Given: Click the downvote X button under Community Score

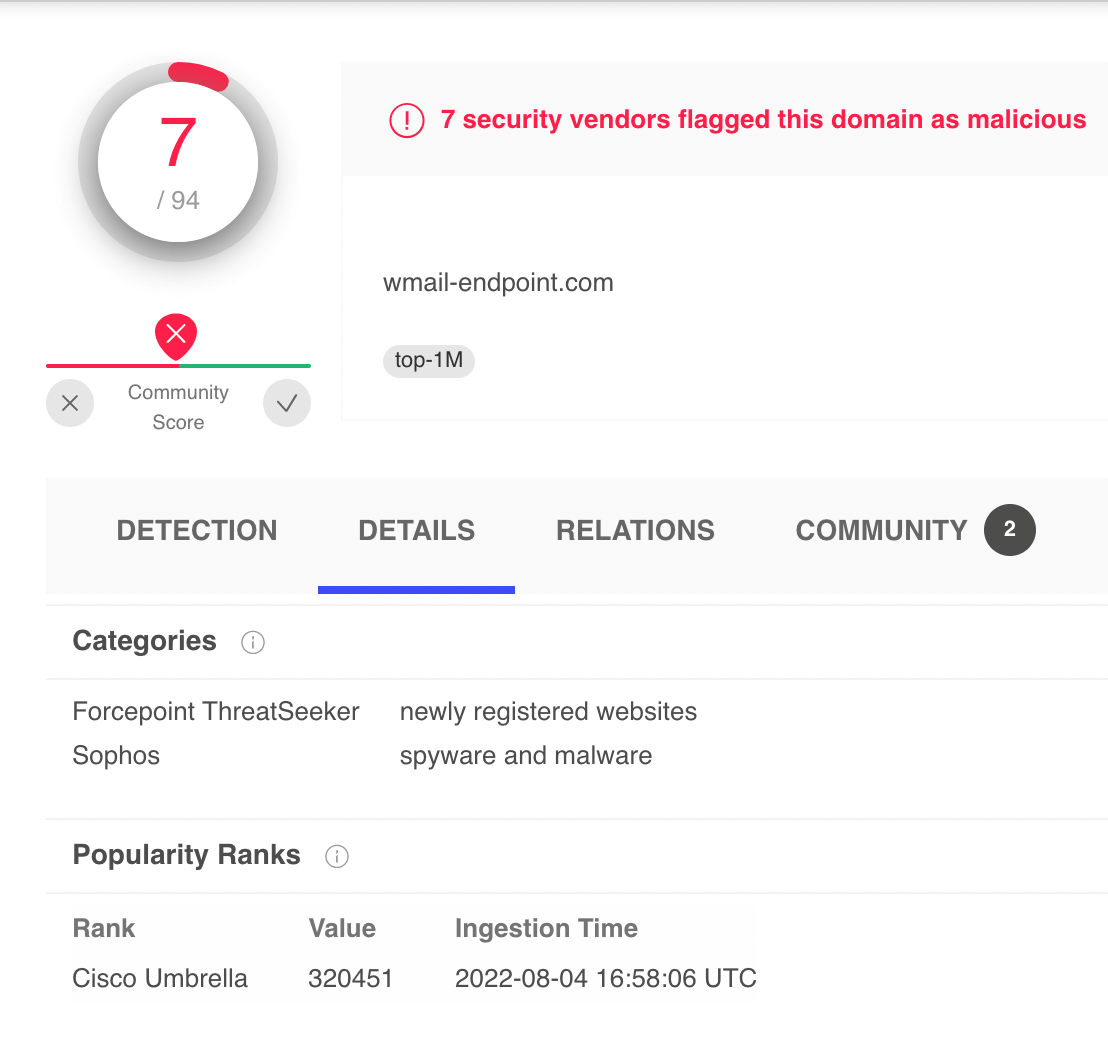Looking at the screenshot, I should pyautogui.click(x=70, y=404).
